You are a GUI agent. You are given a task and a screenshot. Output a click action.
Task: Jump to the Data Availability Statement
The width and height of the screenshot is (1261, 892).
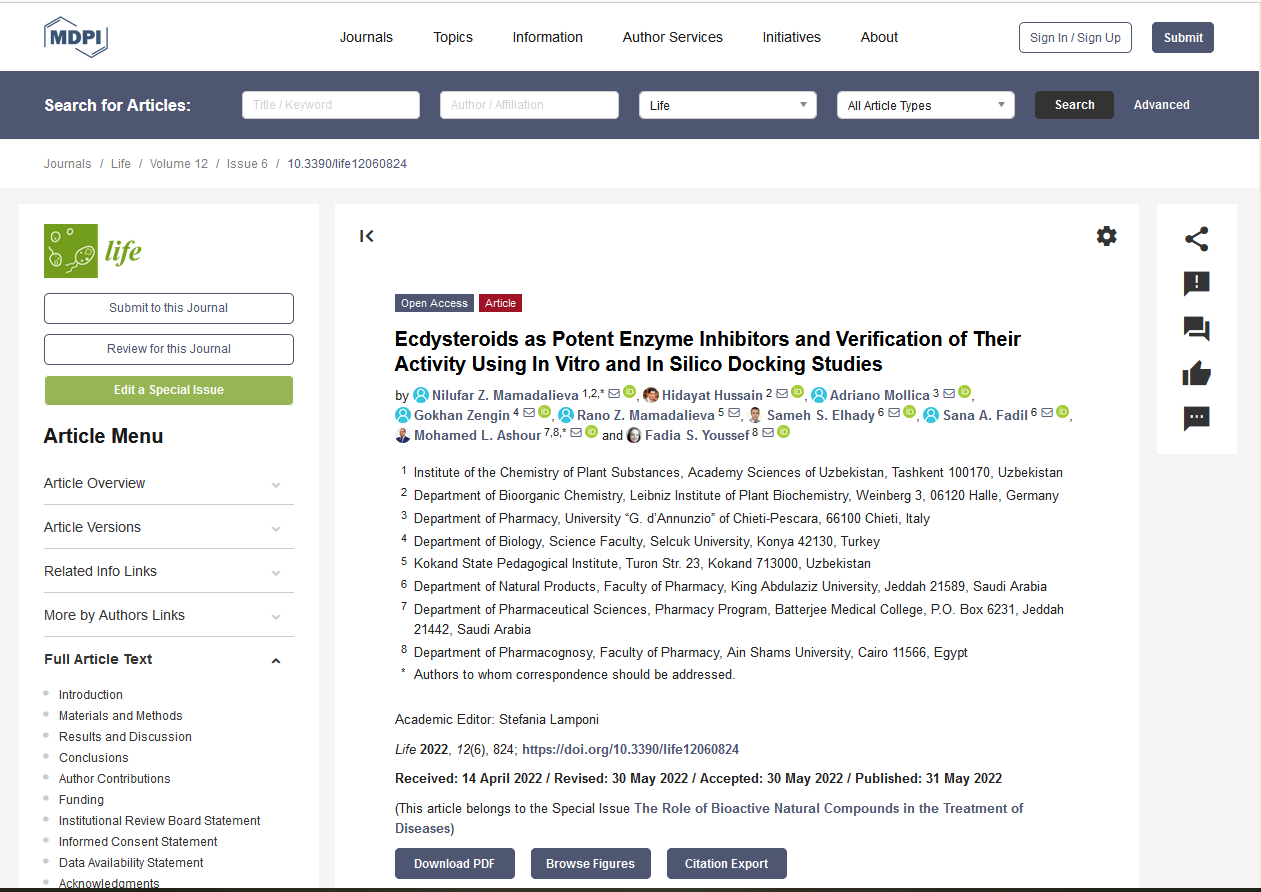pyautogui.click(x=131, y=863)
